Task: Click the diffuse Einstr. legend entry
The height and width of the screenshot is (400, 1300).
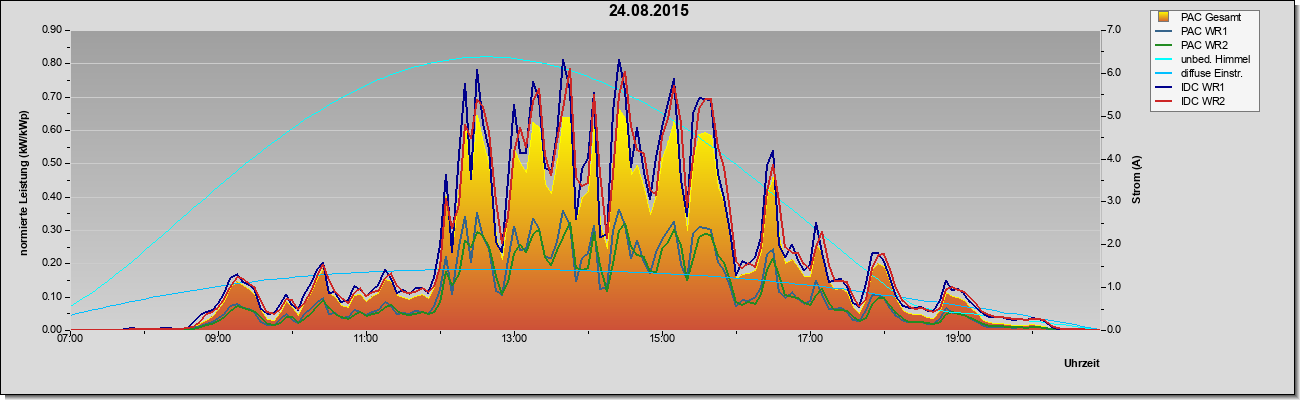Action: tap(1198, 73)
